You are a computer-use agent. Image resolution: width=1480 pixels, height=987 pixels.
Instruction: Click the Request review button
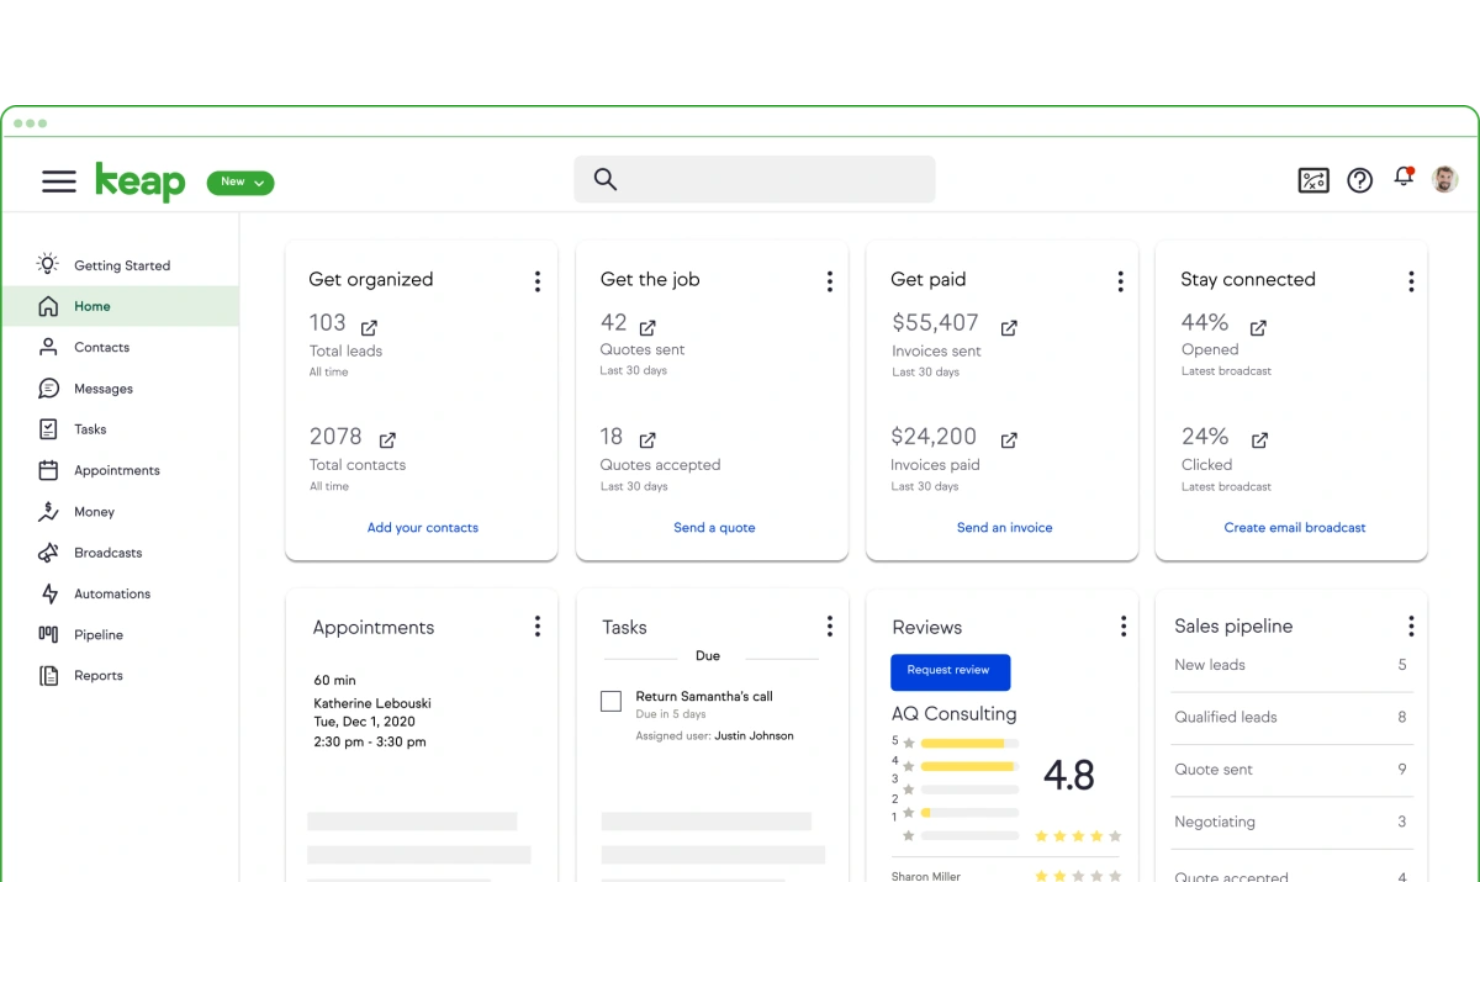tap(949, 672)
